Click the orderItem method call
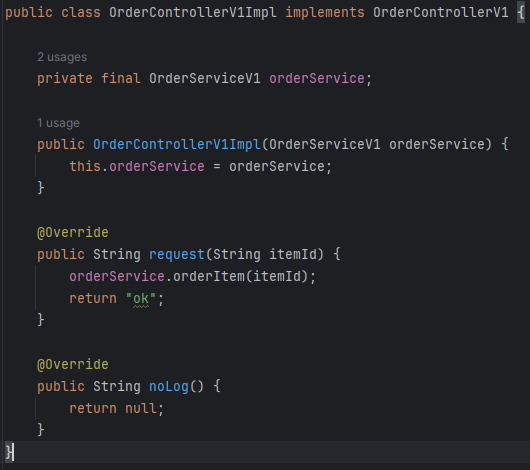 coord(209,276)
